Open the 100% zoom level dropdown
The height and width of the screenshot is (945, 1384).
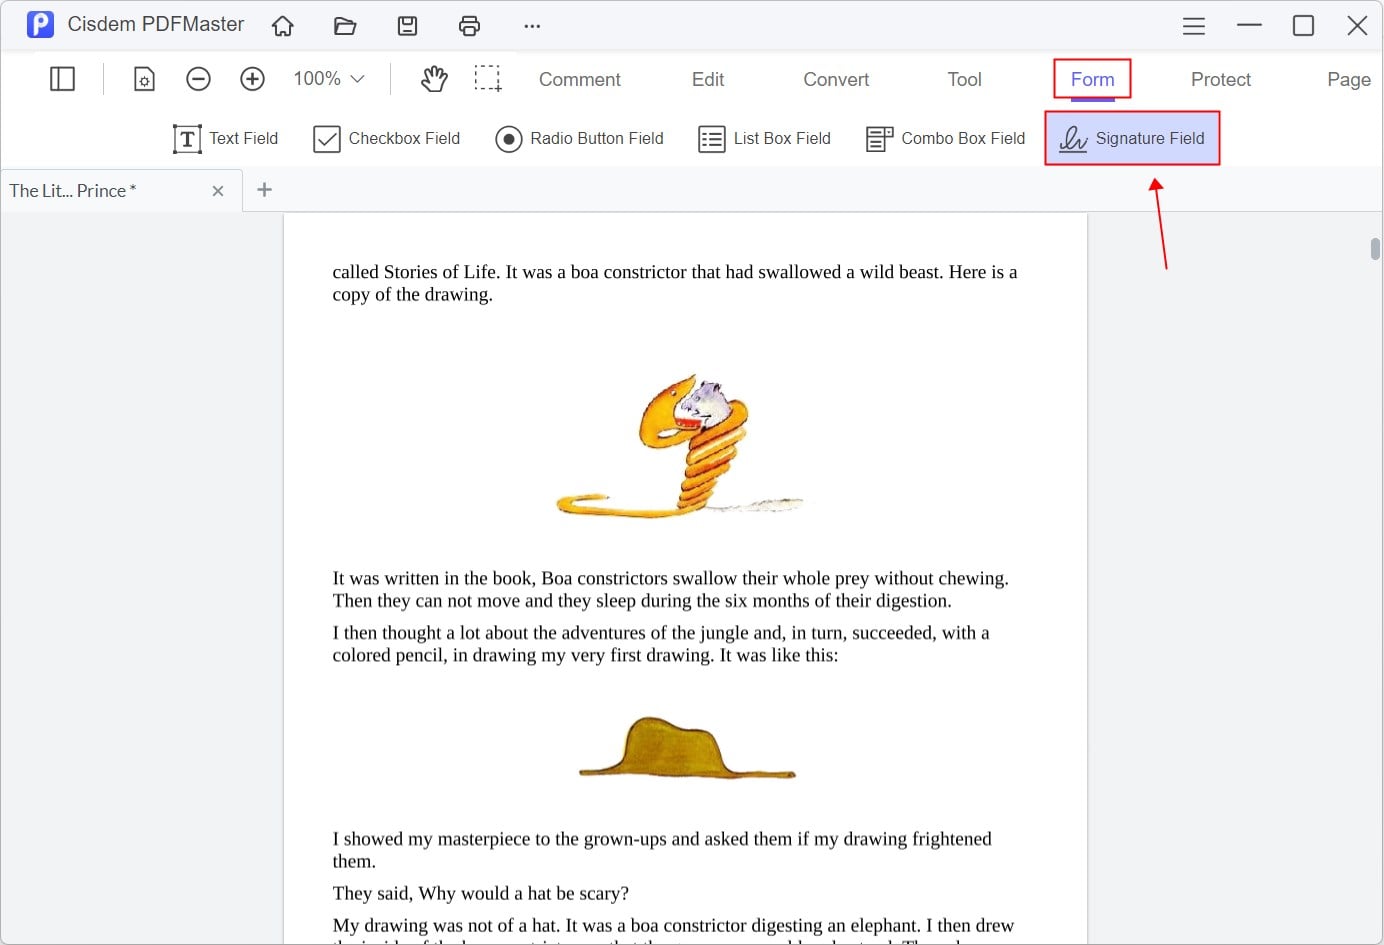(x=327, y=78)
